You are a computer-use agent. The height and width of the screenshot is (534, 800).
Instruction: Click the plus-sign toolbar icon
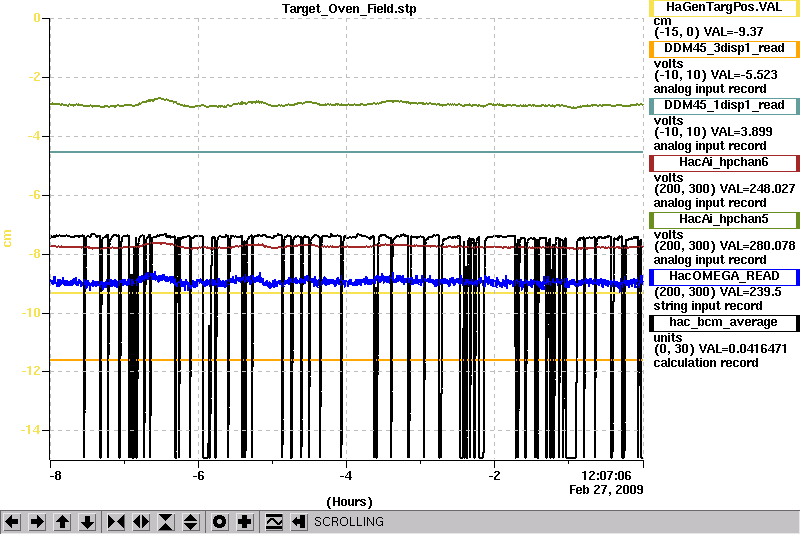245,522
